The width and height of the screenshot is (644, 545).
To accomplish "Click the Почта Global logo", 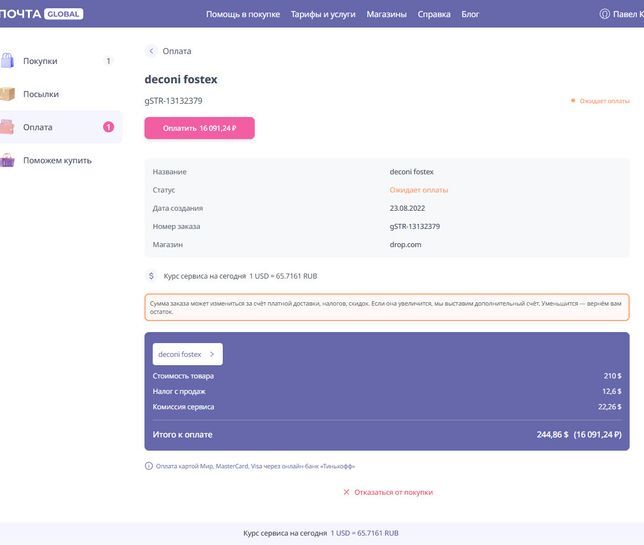I will [x=40, y=14].
